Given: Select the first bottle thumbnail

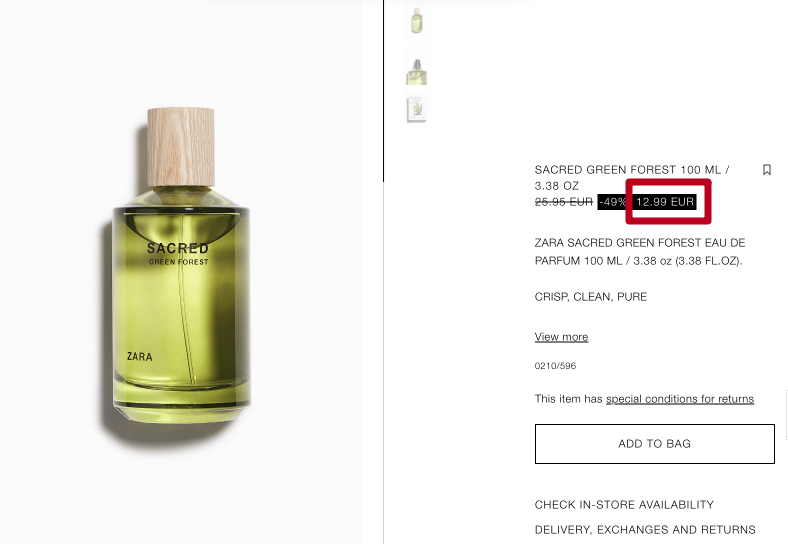Looking at the screenshot, I should click(x=417, y=21).
